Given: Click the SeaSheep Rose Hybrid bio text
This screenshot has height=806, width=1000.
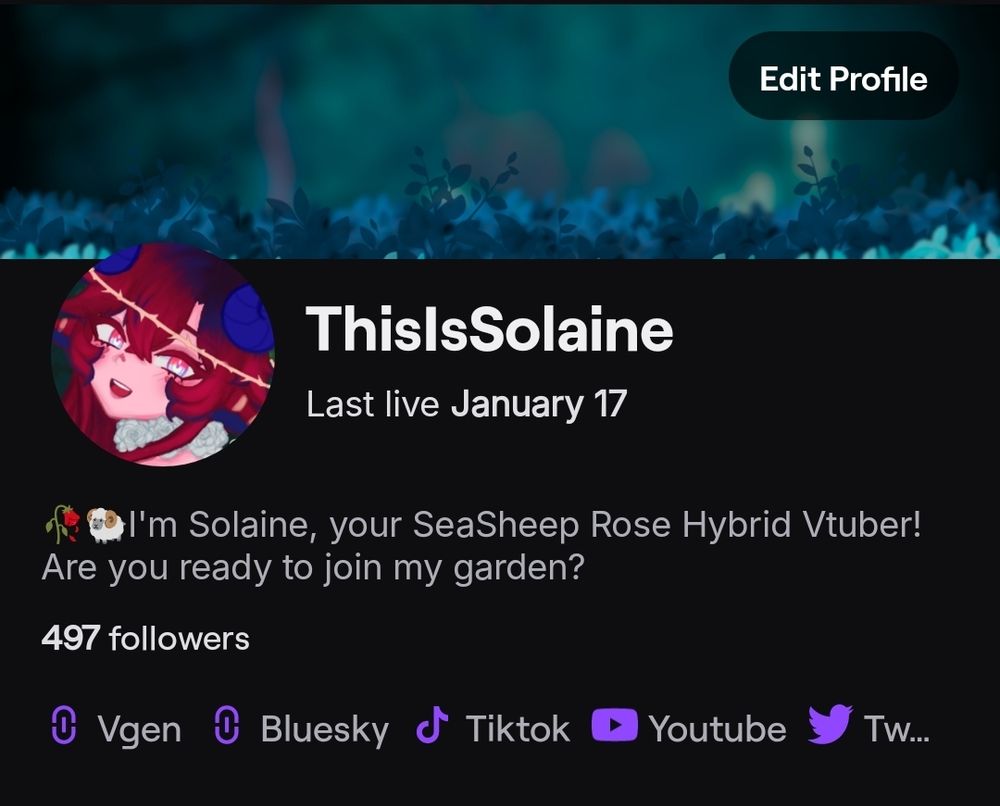Looking at the screenshot, I should [606, 525].
